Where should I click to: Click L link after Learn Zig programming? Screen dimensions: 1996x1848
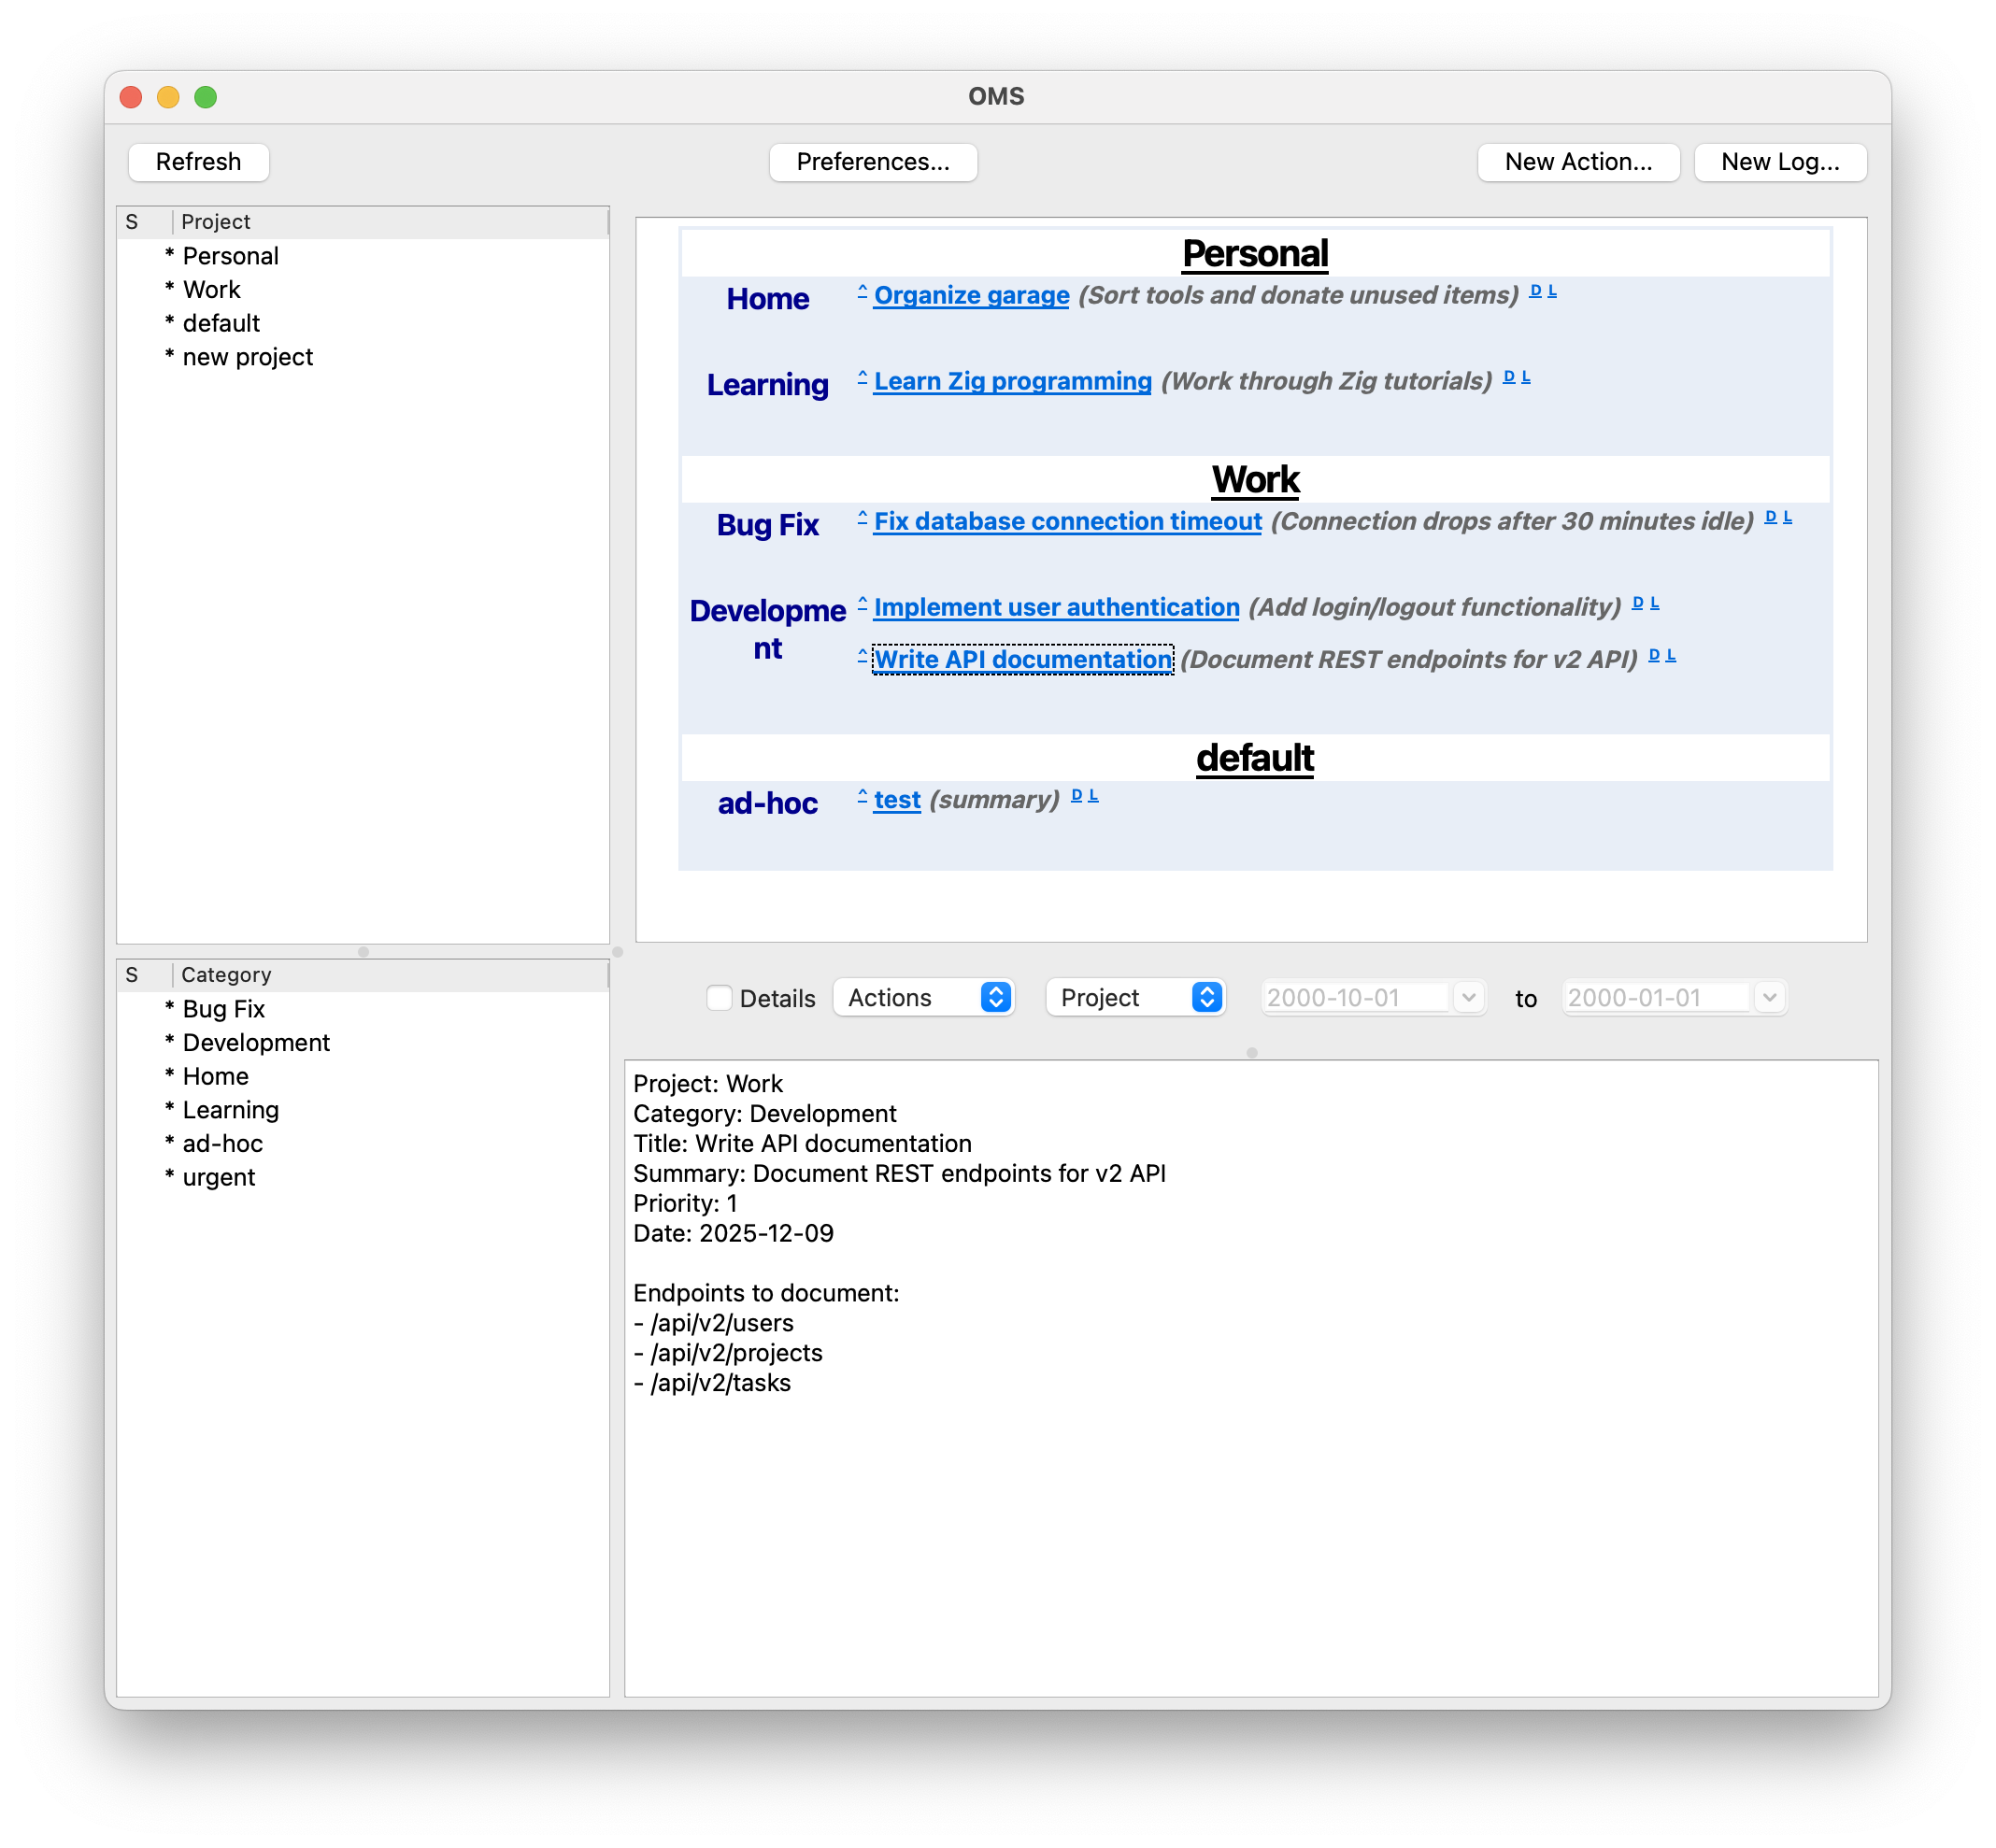coord(1526,377)
